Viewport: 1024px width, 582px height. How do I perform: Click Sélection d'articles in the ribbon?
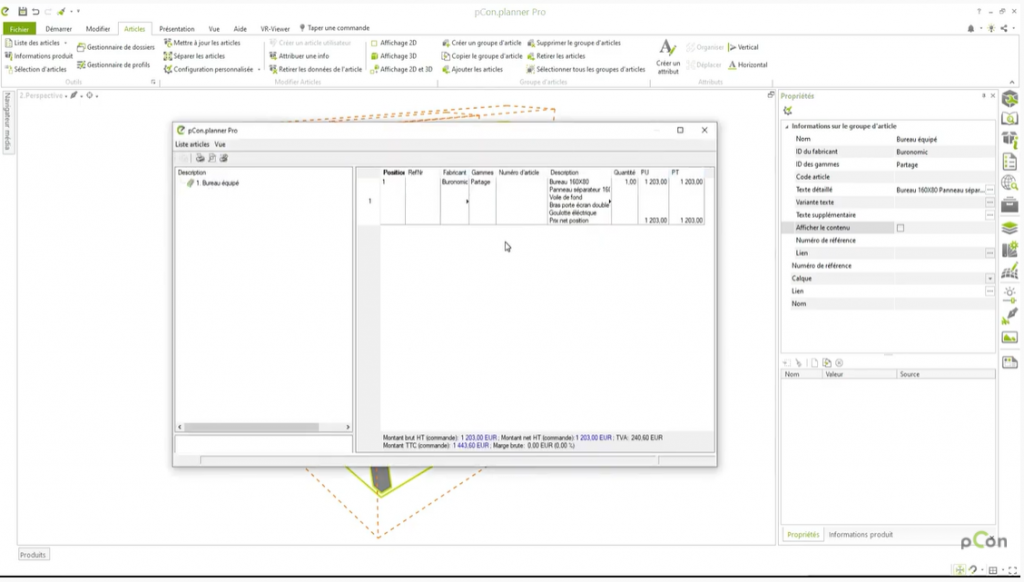coord(35,69)
